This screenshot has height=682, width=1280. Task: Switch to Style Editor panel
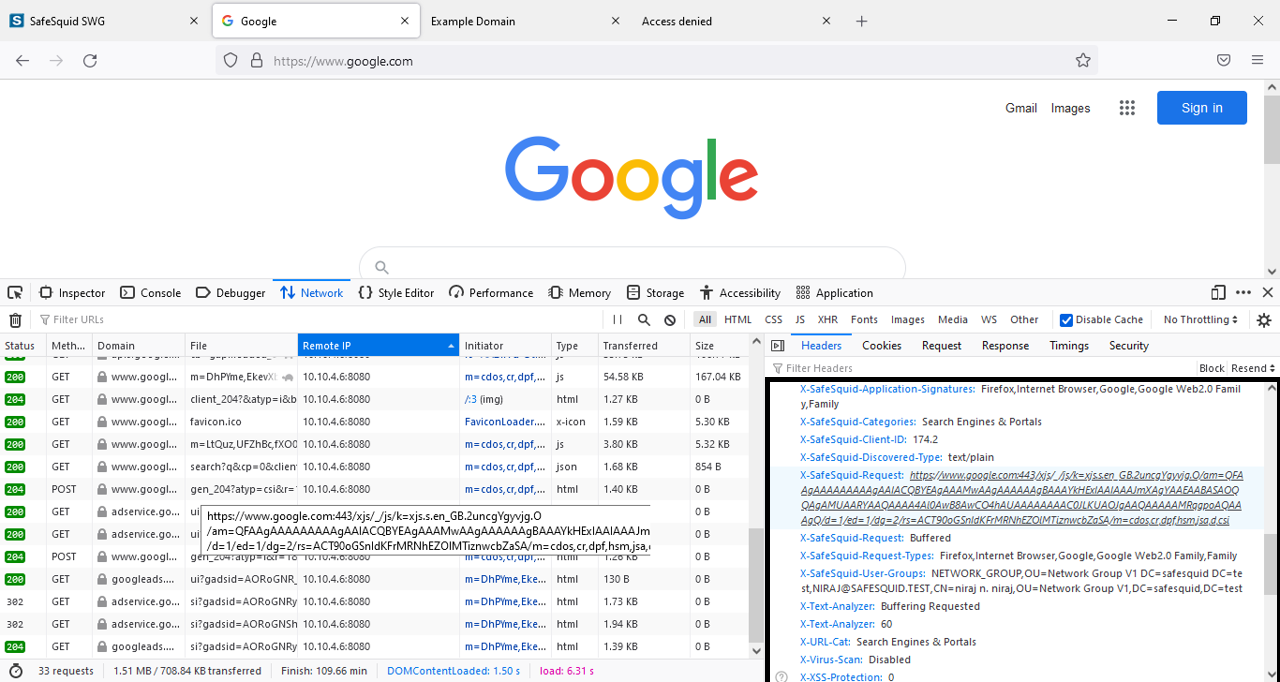[x=397, y=293]
